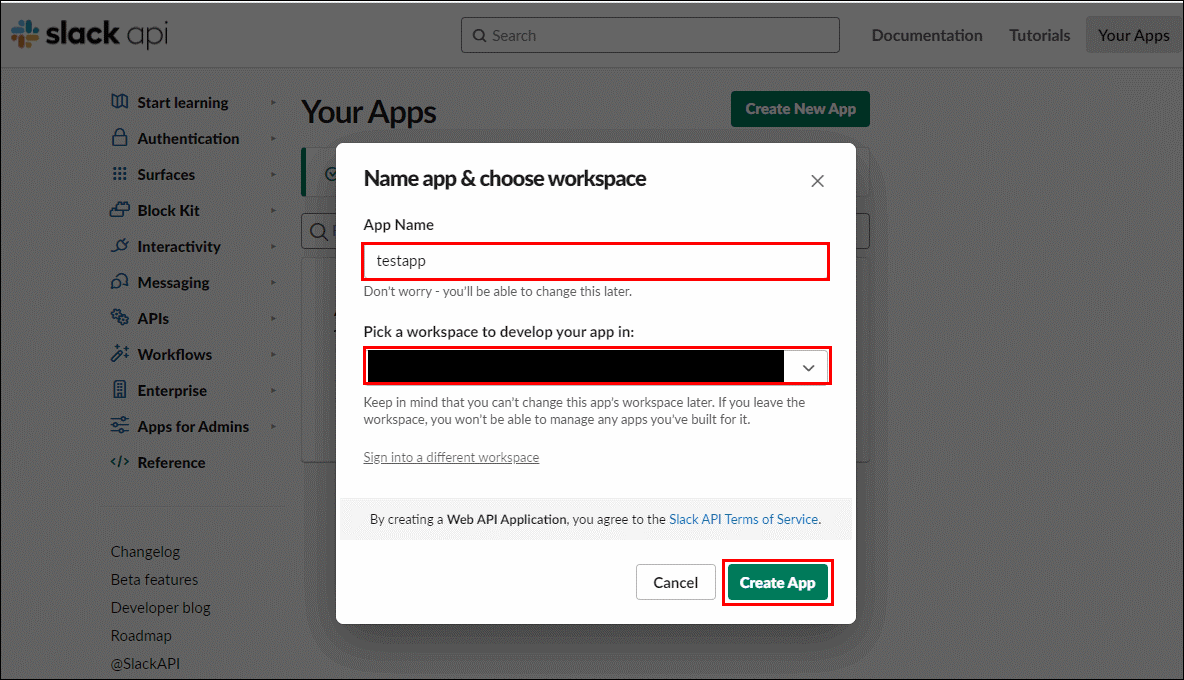The image size is (1184, 680).
Task: Expand the Surfaces section arrow
Action: click(273, 174)
